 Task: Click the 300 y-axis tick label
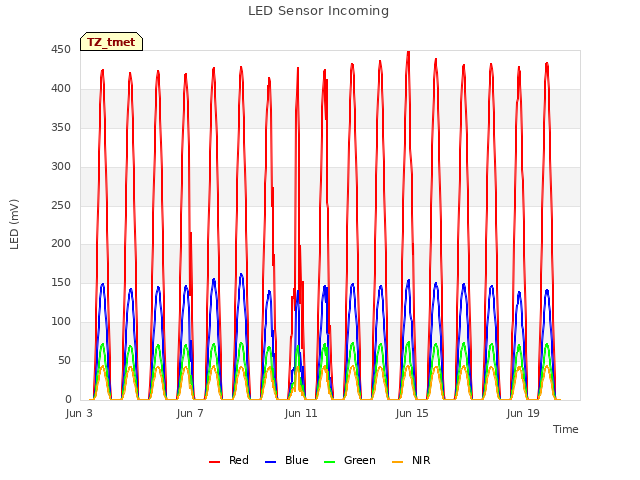(61, 167)
